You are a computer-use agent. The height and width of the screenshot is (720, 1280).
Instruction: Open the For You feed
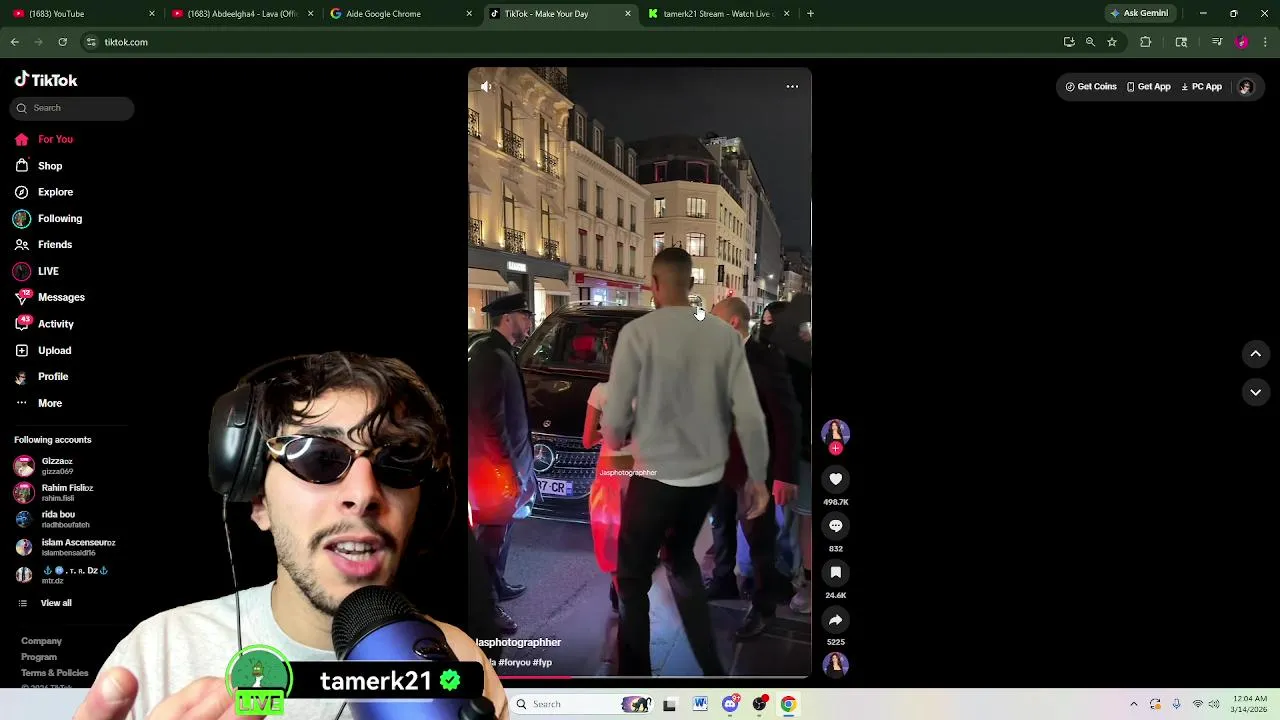tap(44, 139)
